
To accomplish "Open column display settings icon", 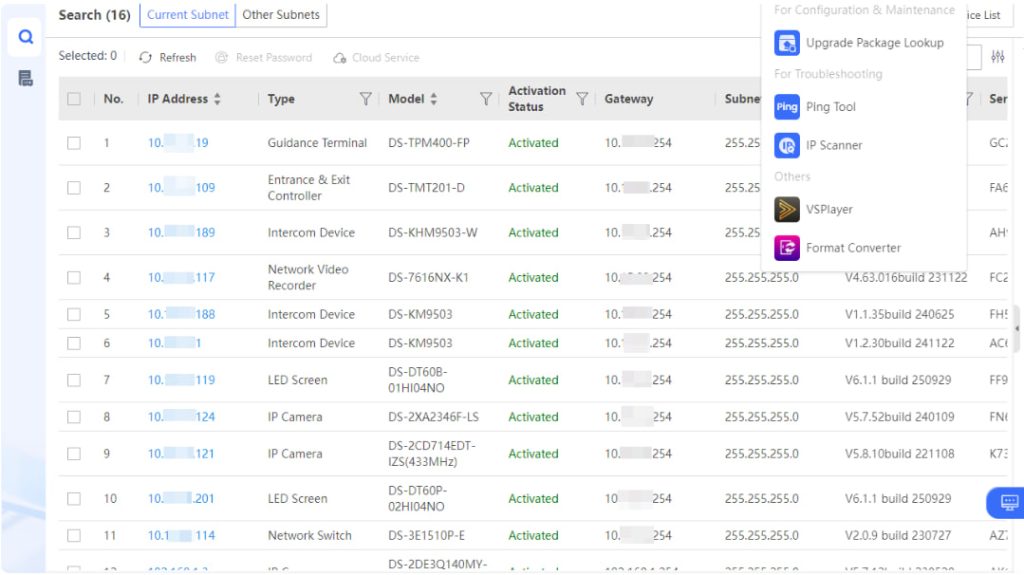I will coord(997,57).
